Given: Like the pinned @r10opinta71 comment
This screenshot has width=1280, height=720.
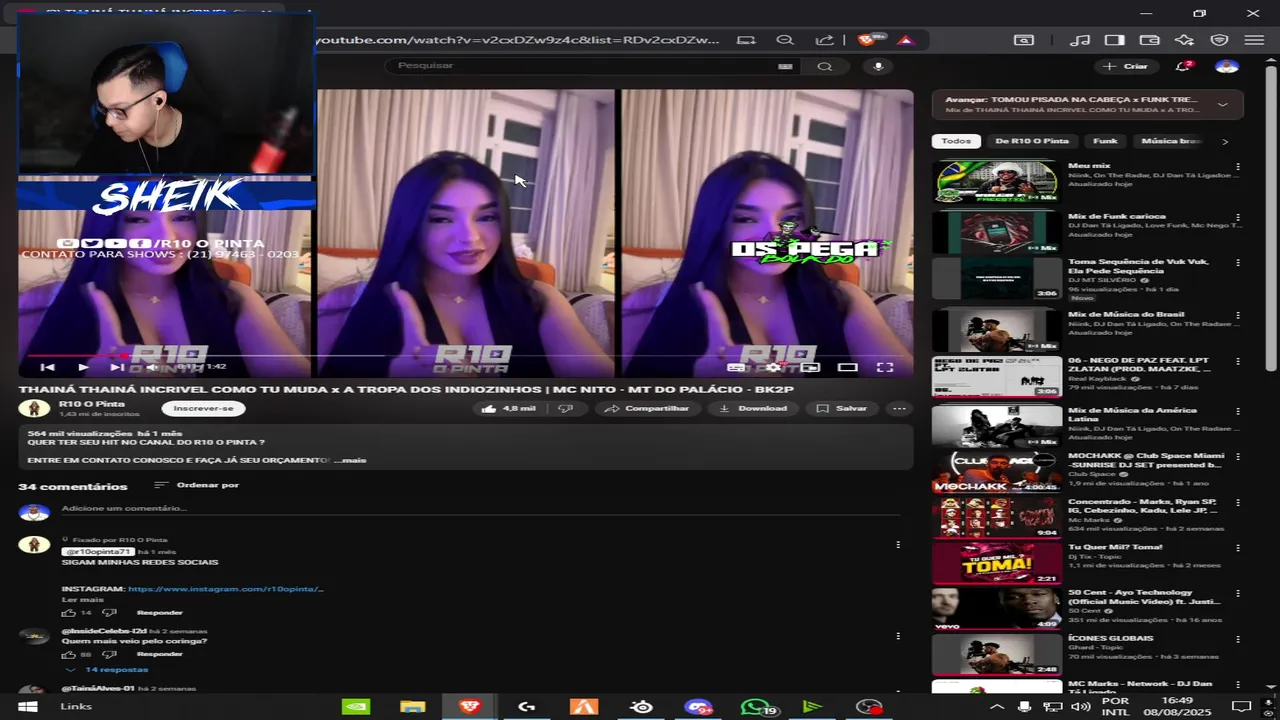Looking at the screenshot, I should click(x=69, y=612).
